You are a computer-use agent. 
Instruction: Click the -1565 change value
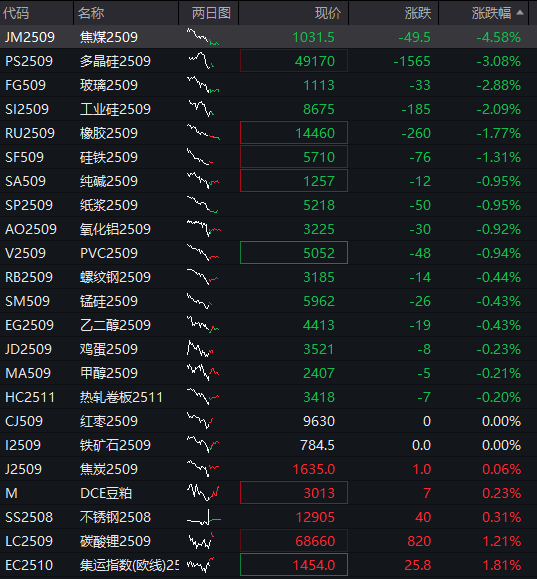point(412,61)
